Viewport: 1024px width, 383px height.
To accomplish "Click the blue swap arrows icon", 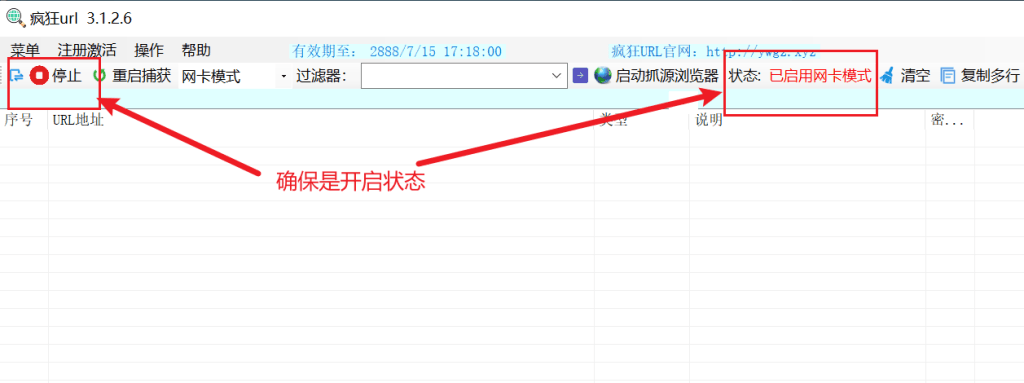I will point(16,76).
